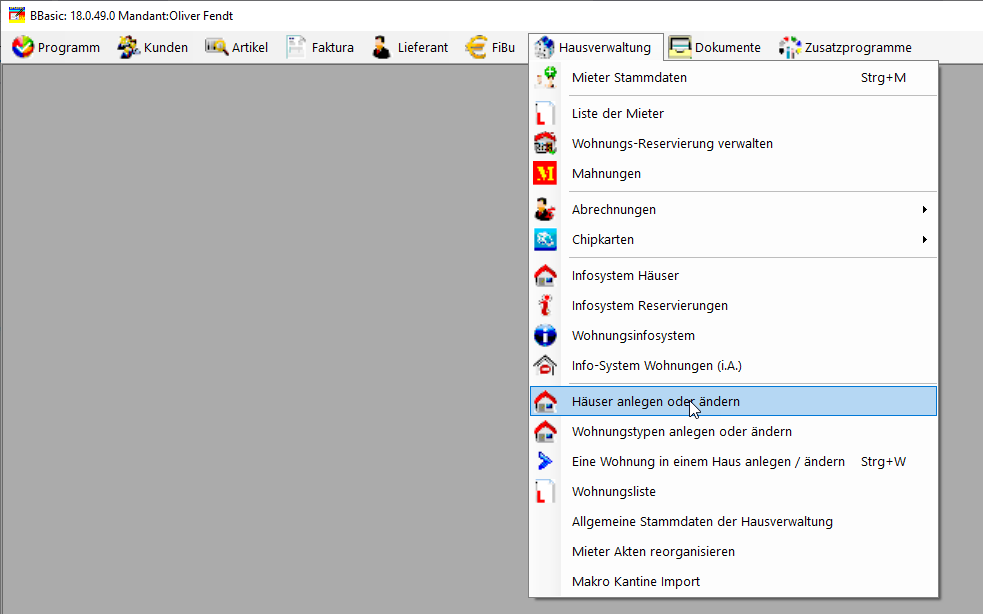Select Mieter Stammdaten
983x614 pixels.
coord(733,78)
